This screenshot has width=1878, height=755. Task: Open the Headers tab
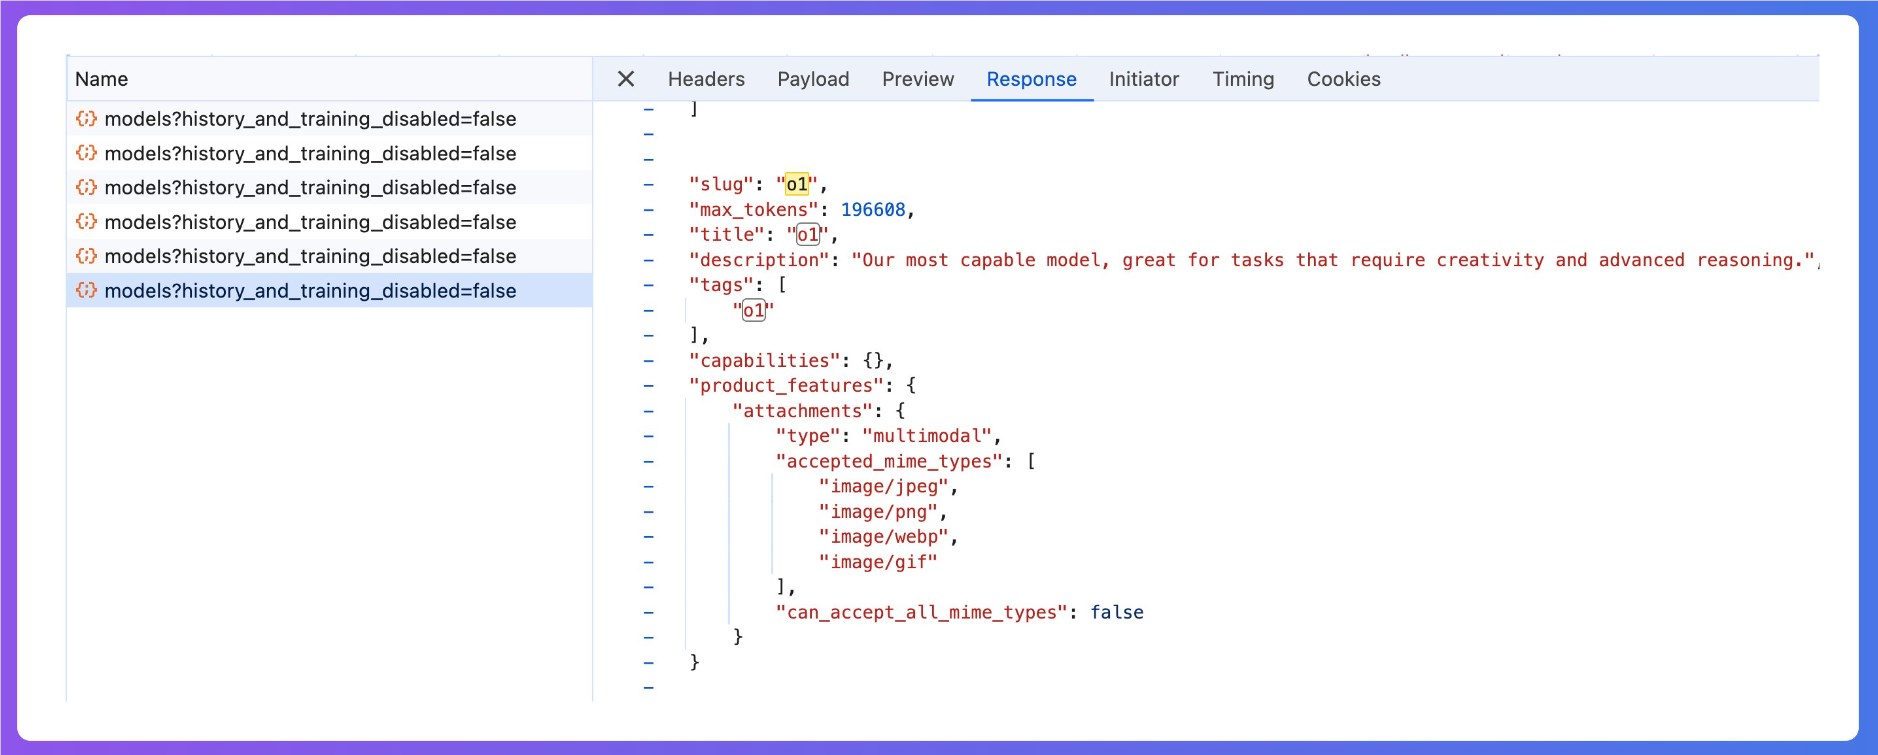coord(706,79)
